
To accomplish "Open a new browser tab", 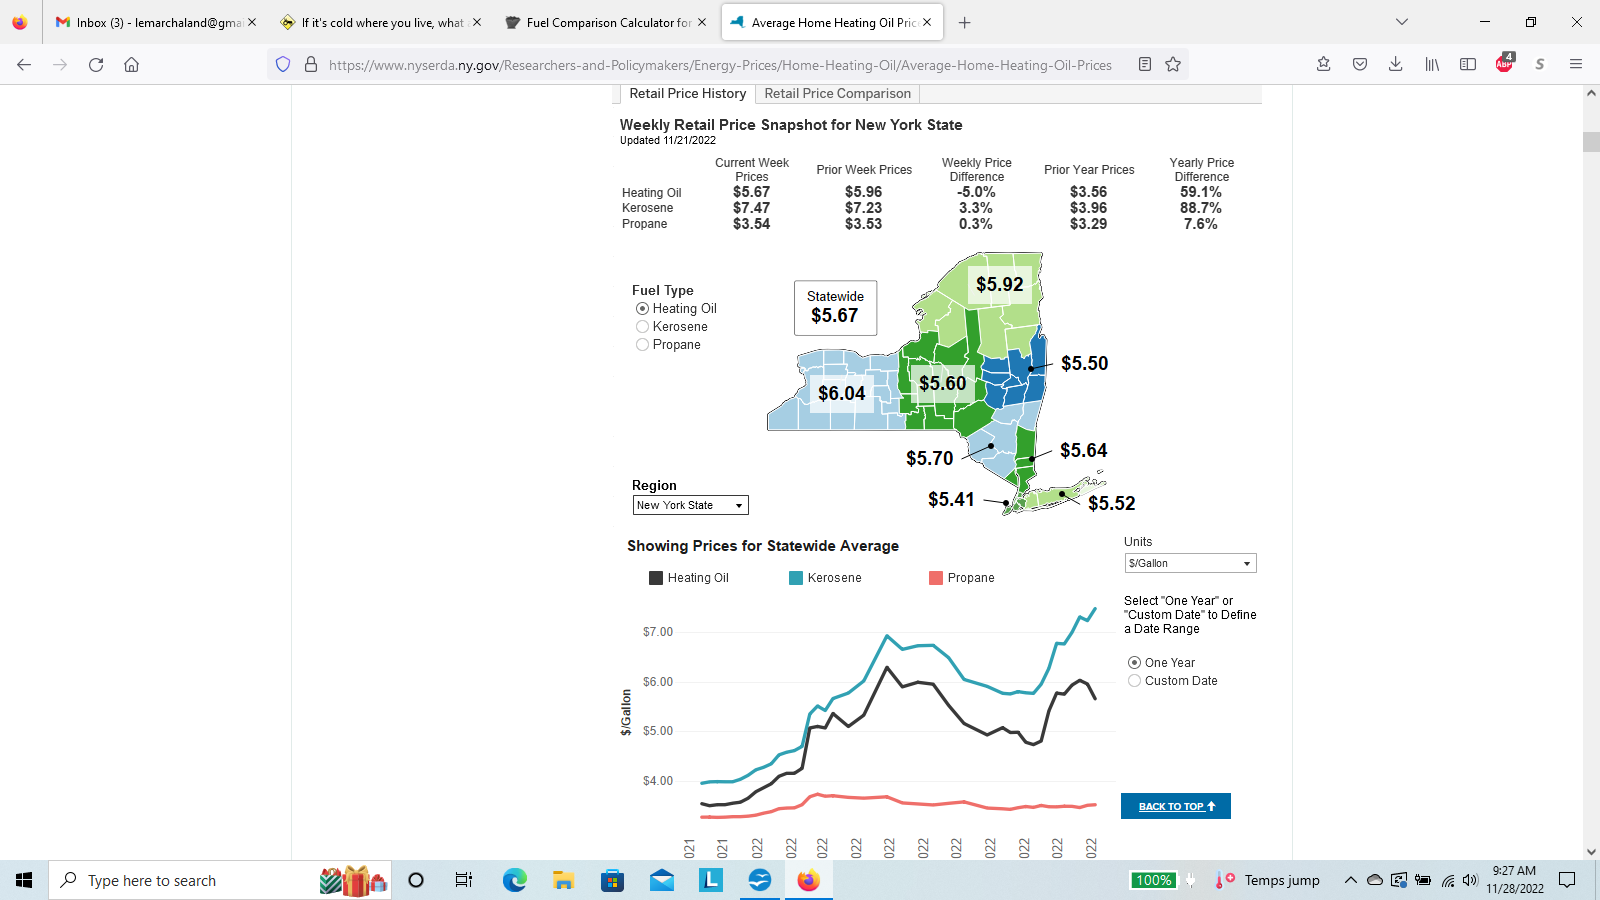I will 964,22.
